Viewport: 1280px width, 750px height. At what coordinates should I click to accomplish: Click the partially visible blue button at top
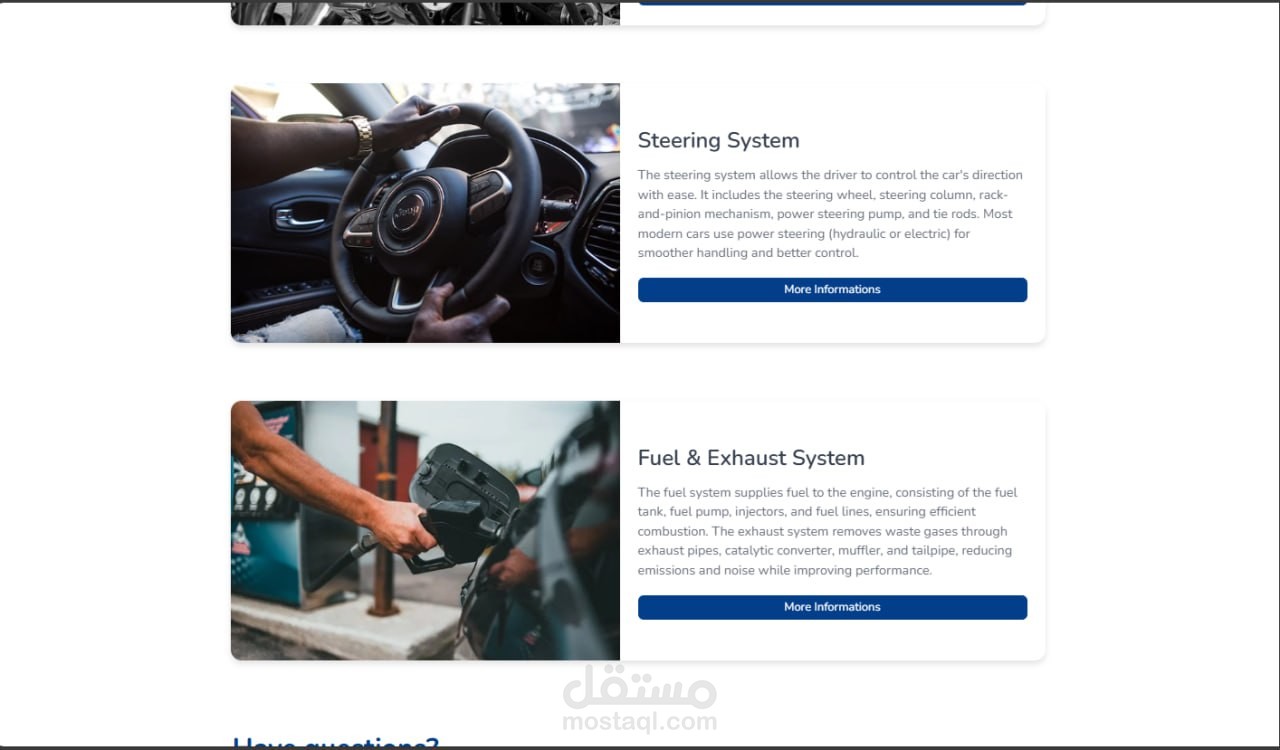[x=832, y=3]
